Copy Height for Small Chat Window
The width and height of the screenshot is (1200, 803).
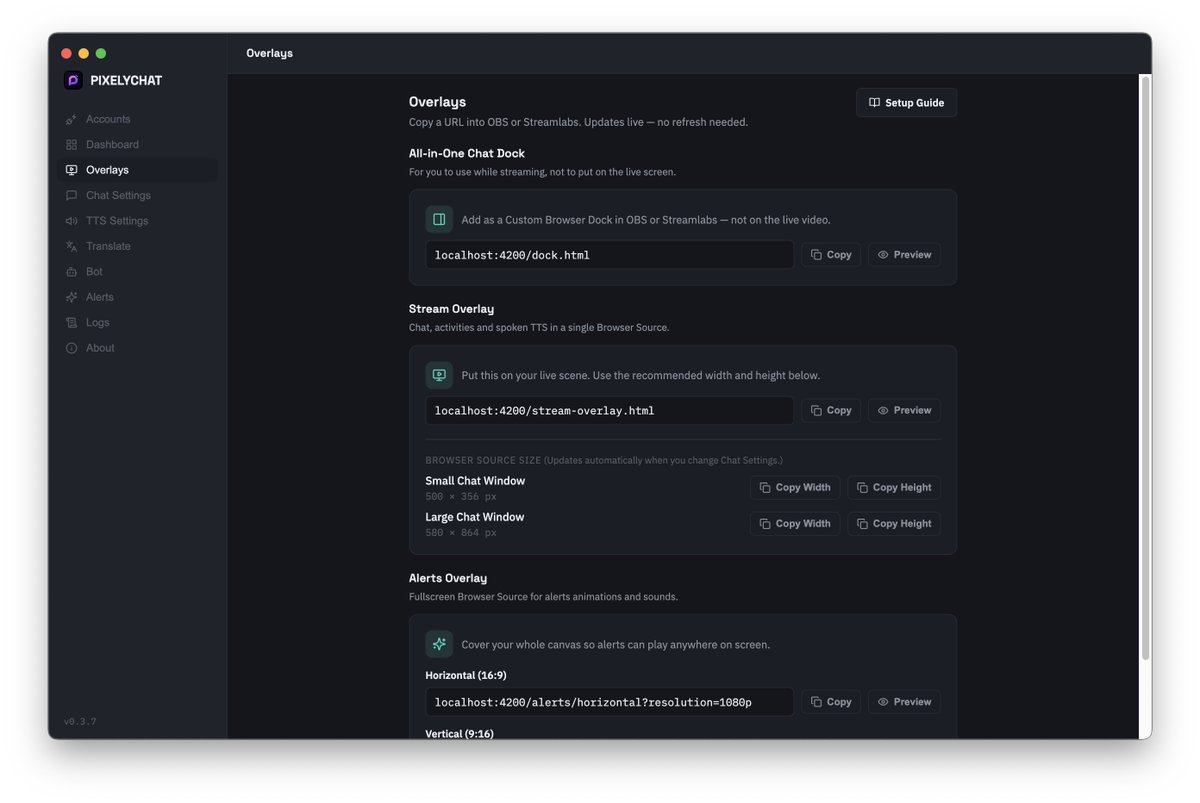tap(894, 488)
